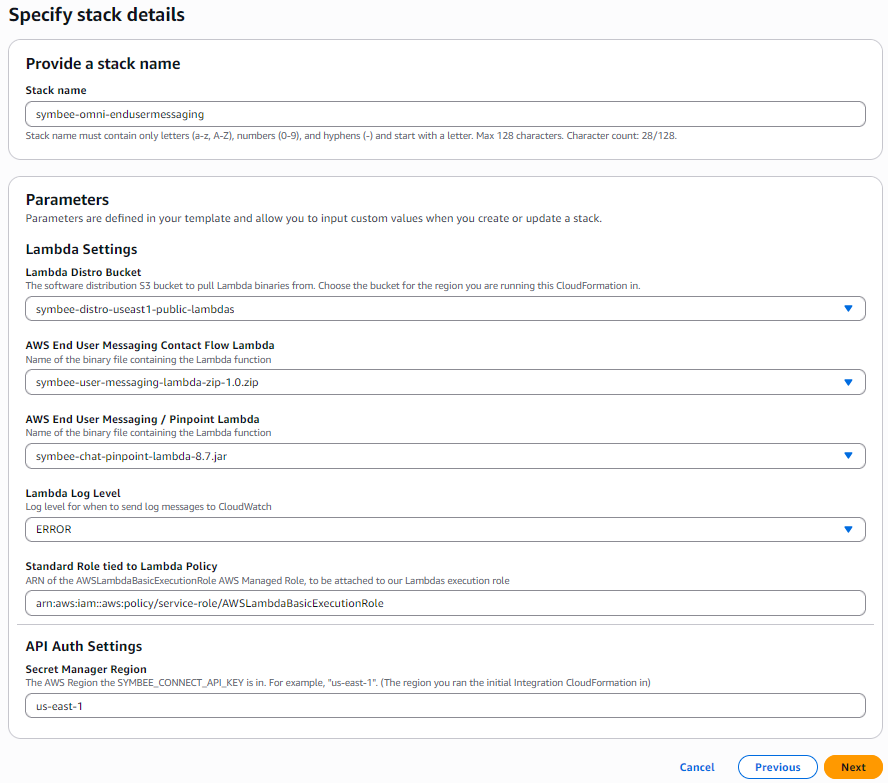Click the 'Standard Role tied to Lambda Policy' label
Image resolution: width=888 pixels, height=783 pixels.
point(121,566)
